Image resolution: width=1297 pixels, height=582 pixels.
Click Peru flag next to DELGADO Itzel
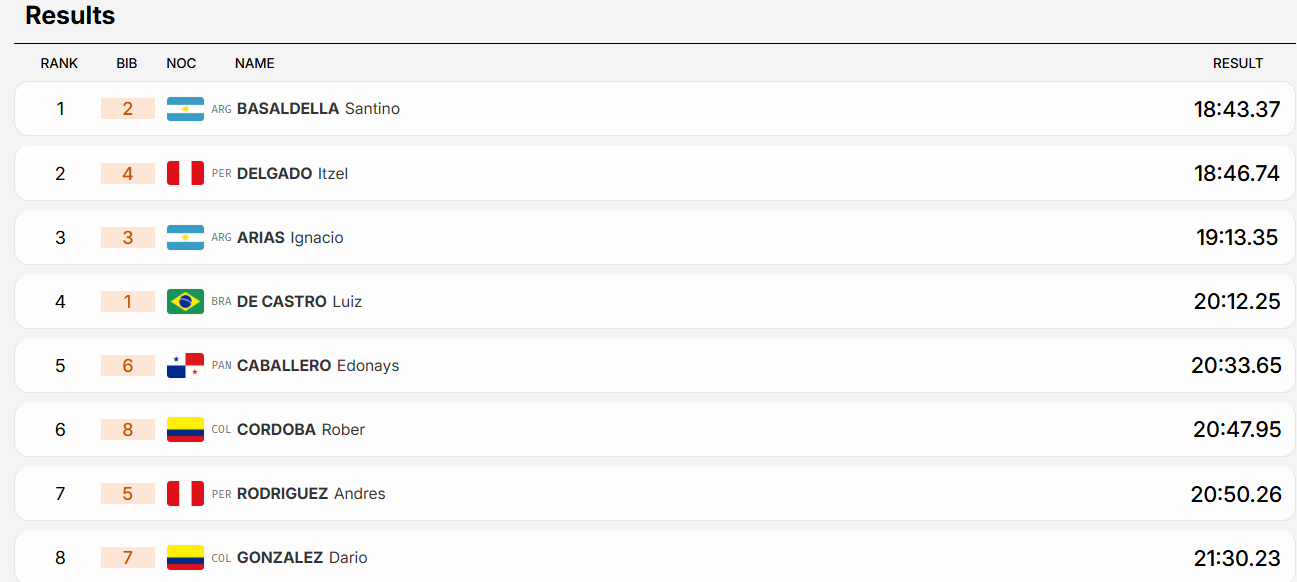185,173
